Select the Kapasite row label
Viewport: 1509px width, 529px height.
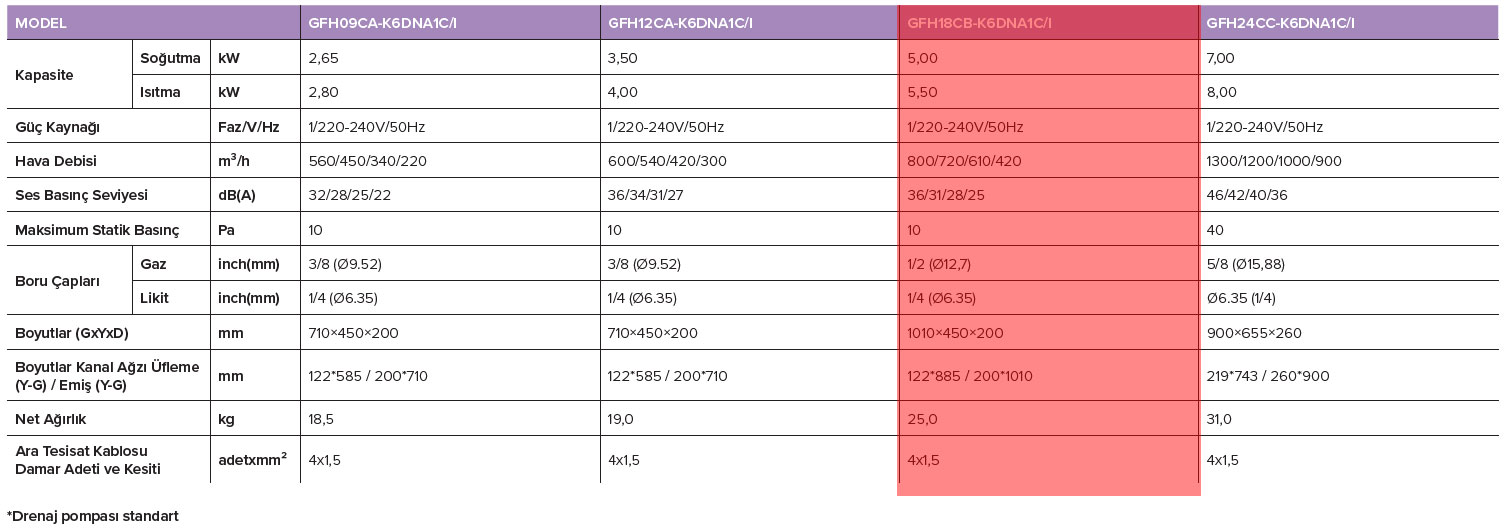pyautogui.click(x=44, y=75)
